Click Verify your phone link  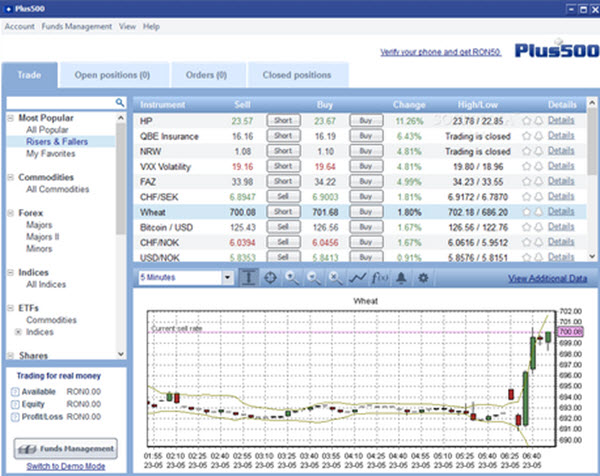coord(440,52)
